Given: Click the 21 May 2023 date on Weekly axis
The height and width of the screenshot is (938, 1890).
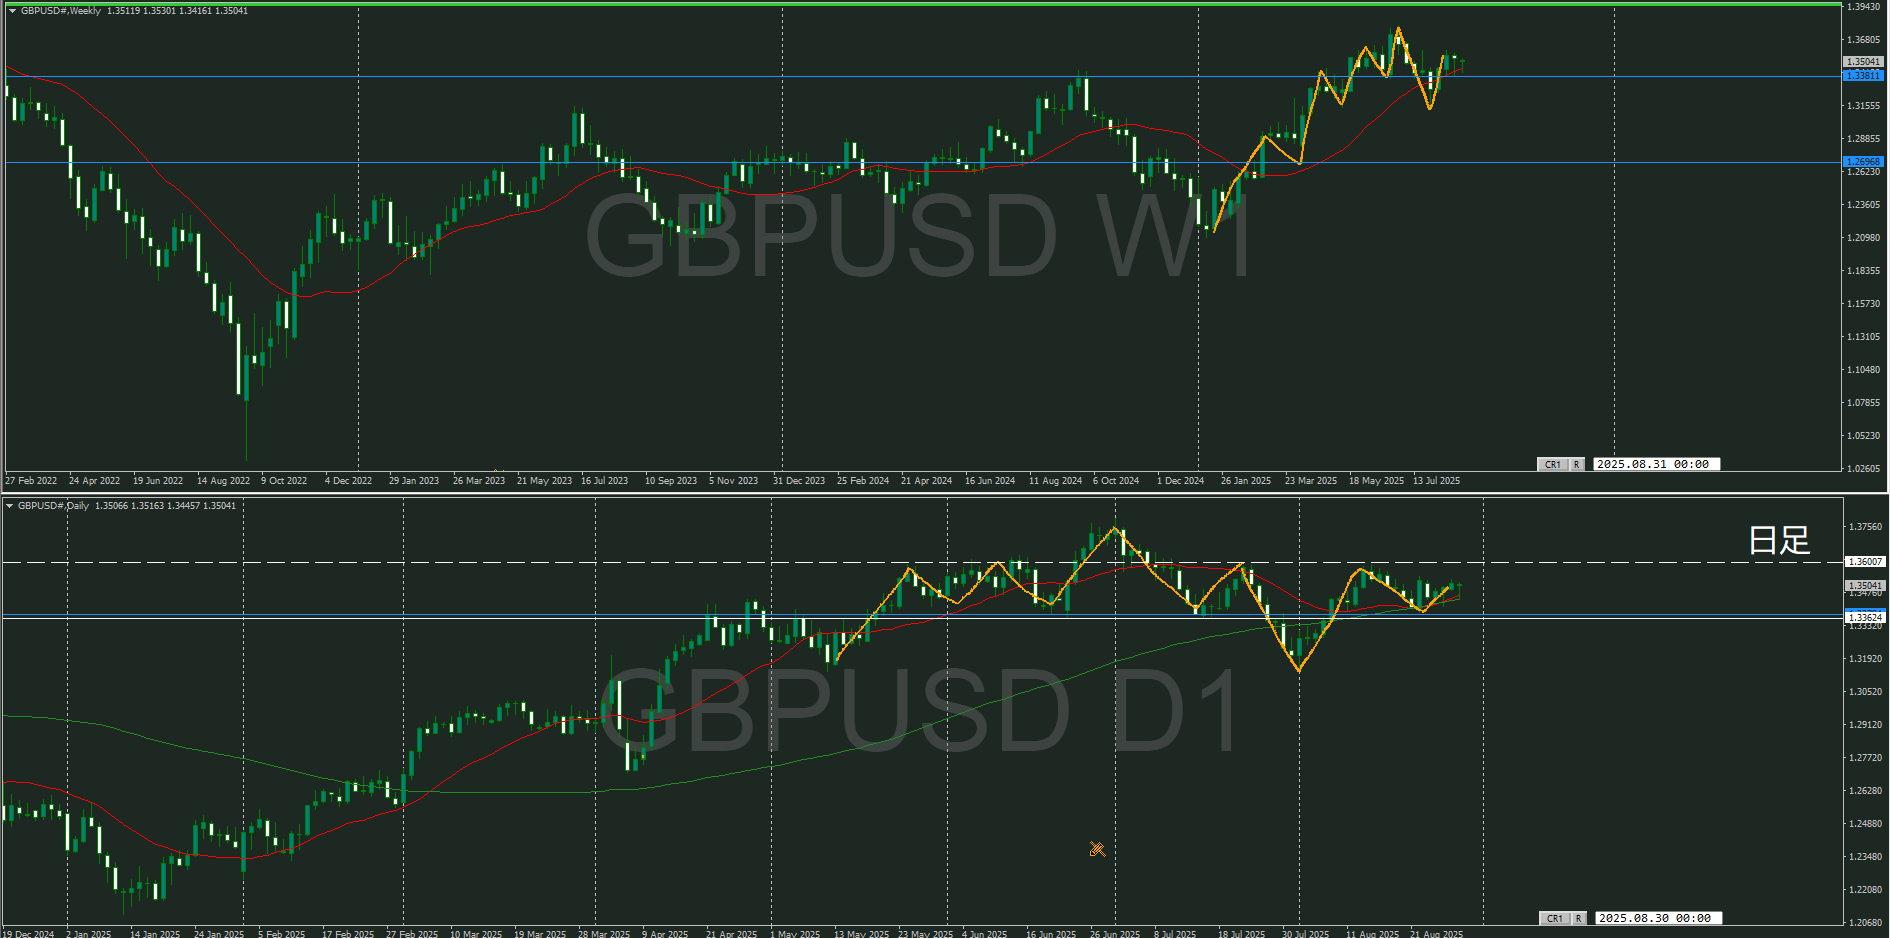Looking at the screenshot, I should (544, 481).
